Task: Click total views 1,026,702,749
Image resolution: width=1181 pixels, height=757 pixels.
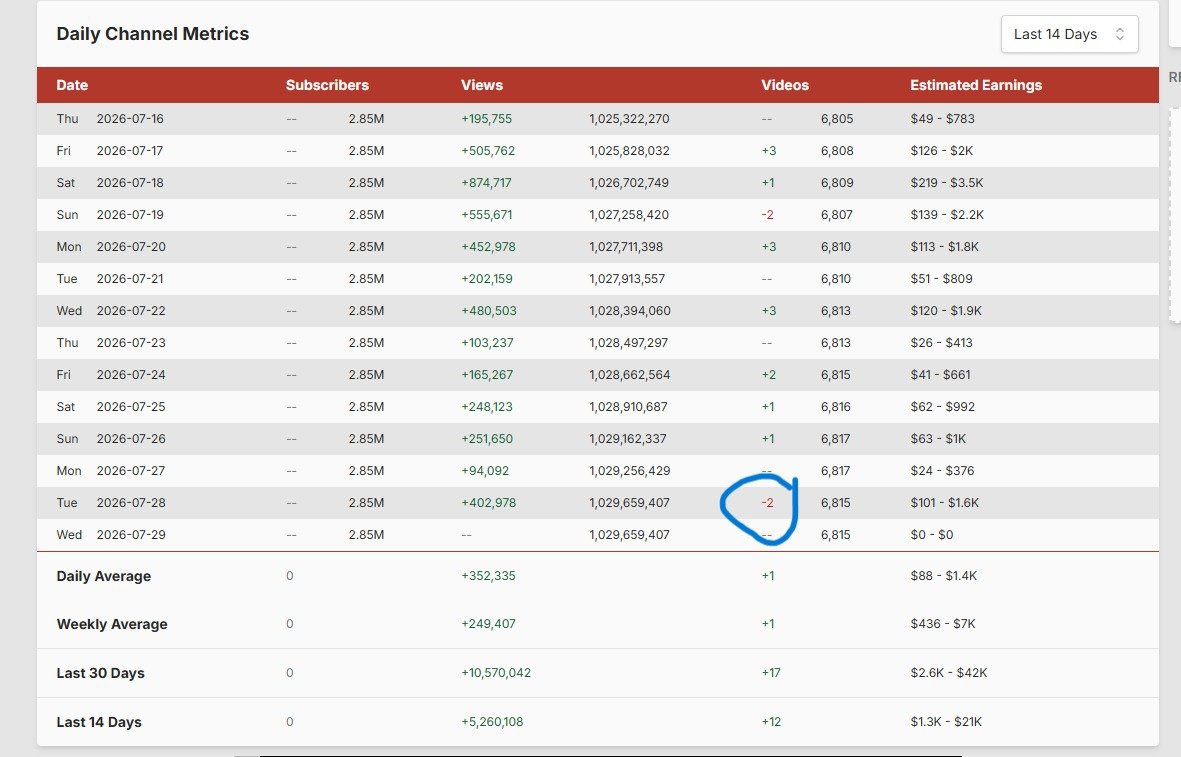Action: tap(629, 182)
